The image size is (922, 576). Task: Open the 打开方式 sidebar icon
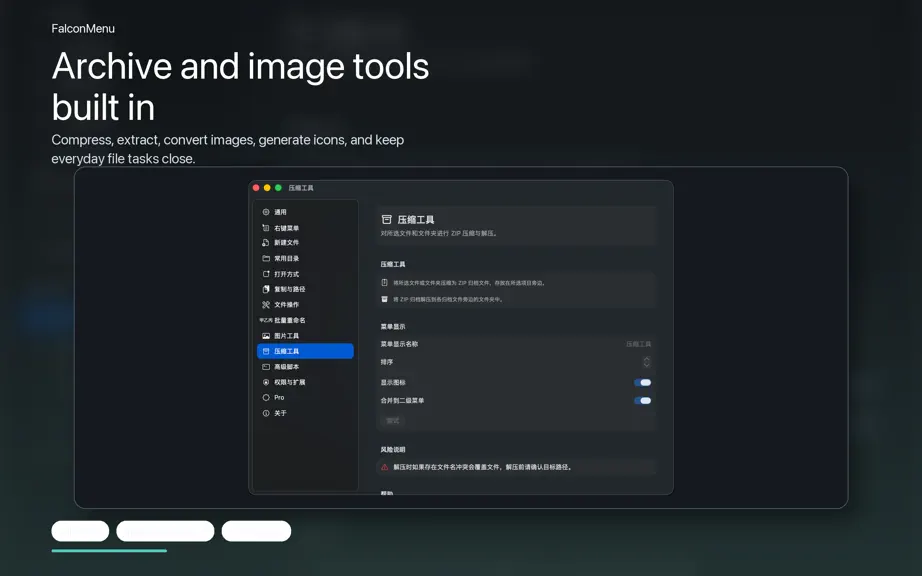click(x=266, y=274)
